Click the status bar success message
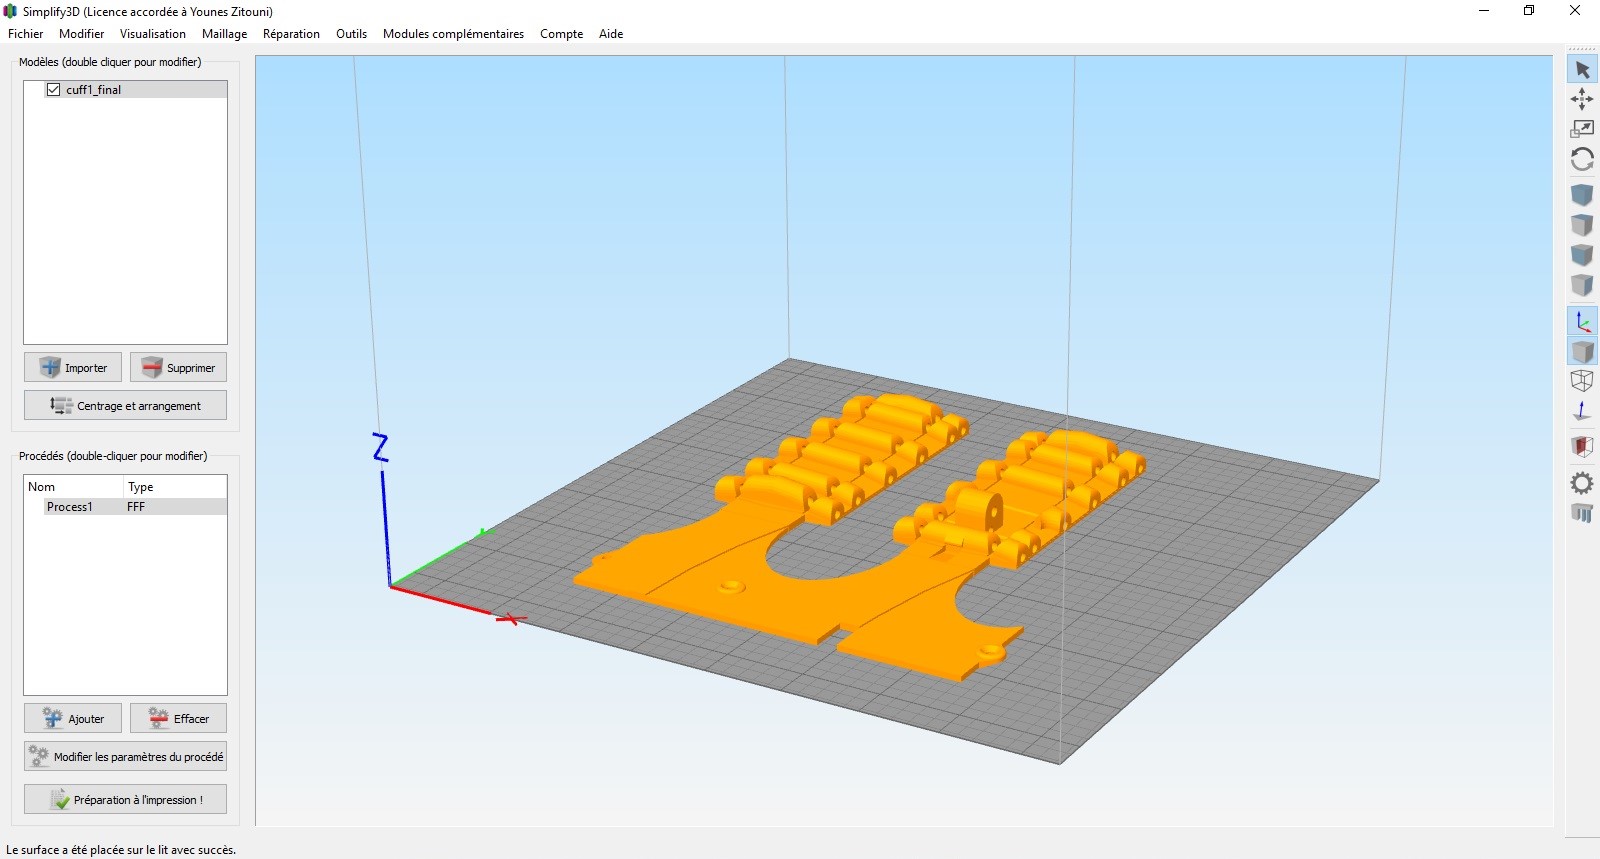Screen dimensions: 1600x859 (121, 850)
